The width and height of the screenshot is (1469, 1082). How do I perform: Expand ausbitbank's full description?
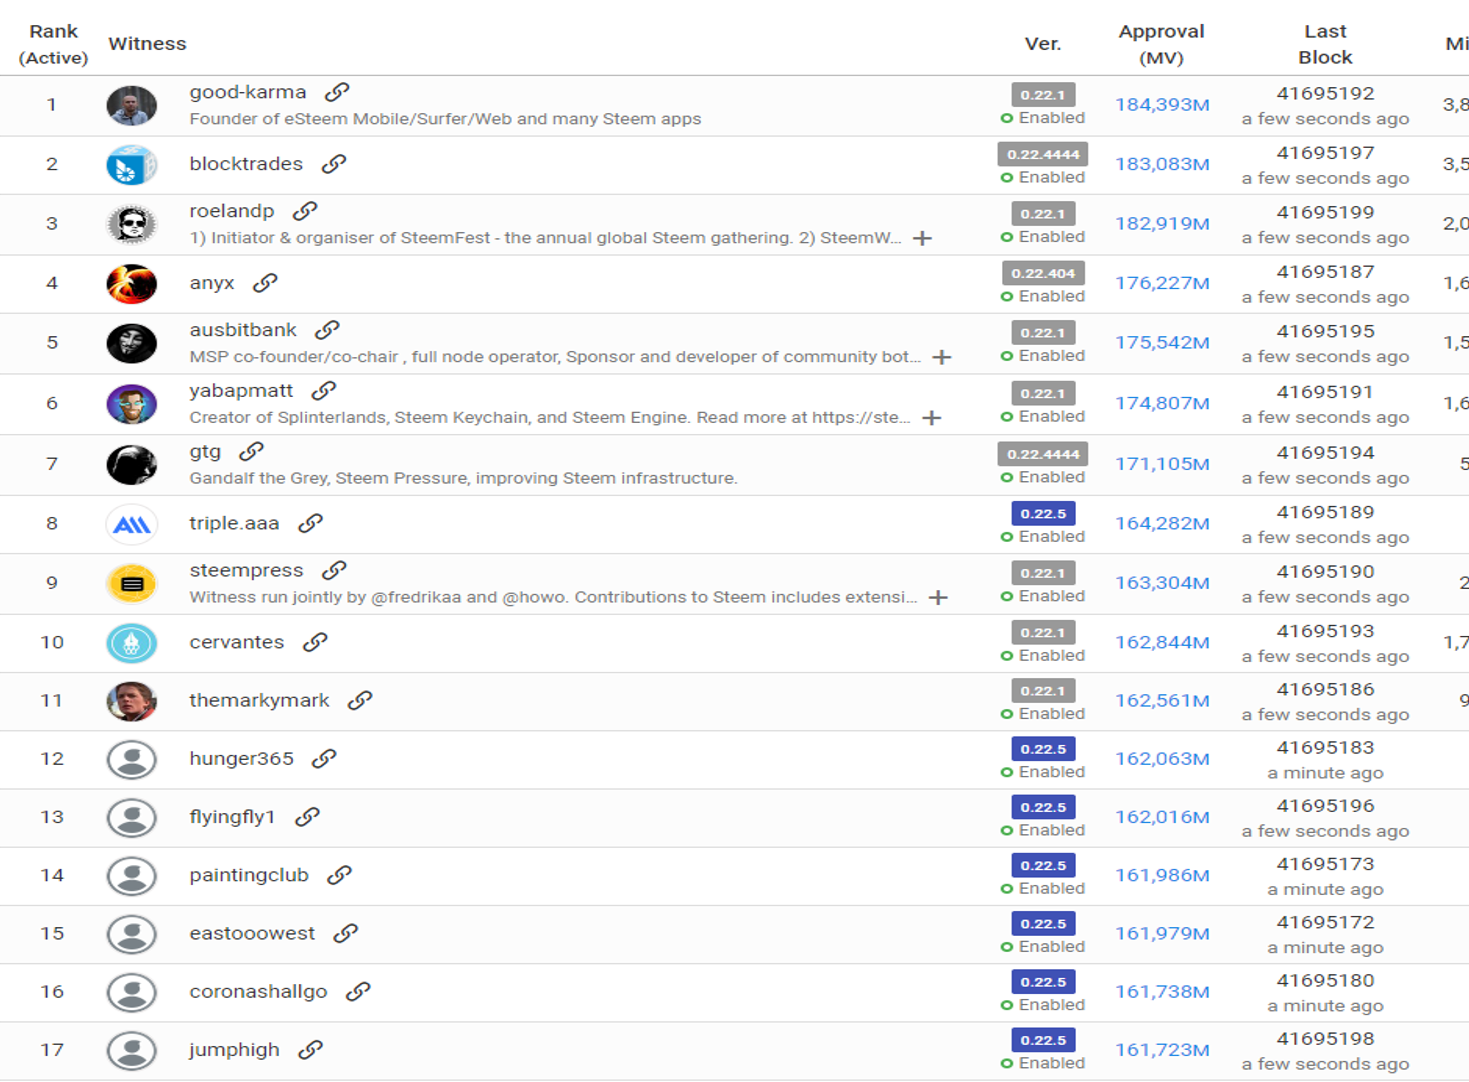(x=942, y=357)
